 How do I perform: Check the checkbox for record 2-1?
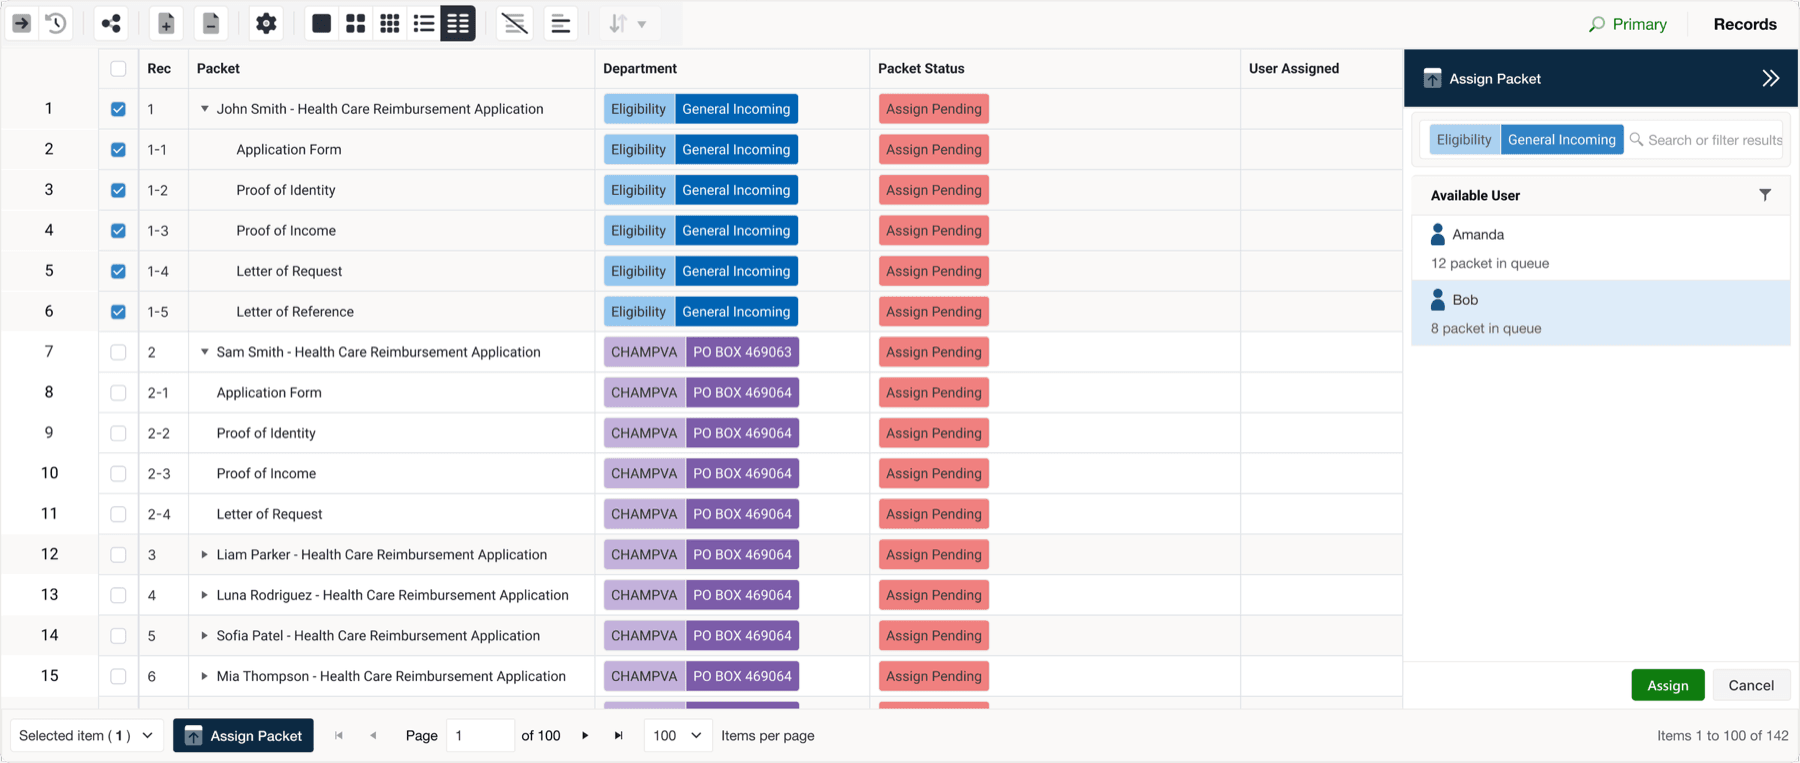click(x=118, y=392)
